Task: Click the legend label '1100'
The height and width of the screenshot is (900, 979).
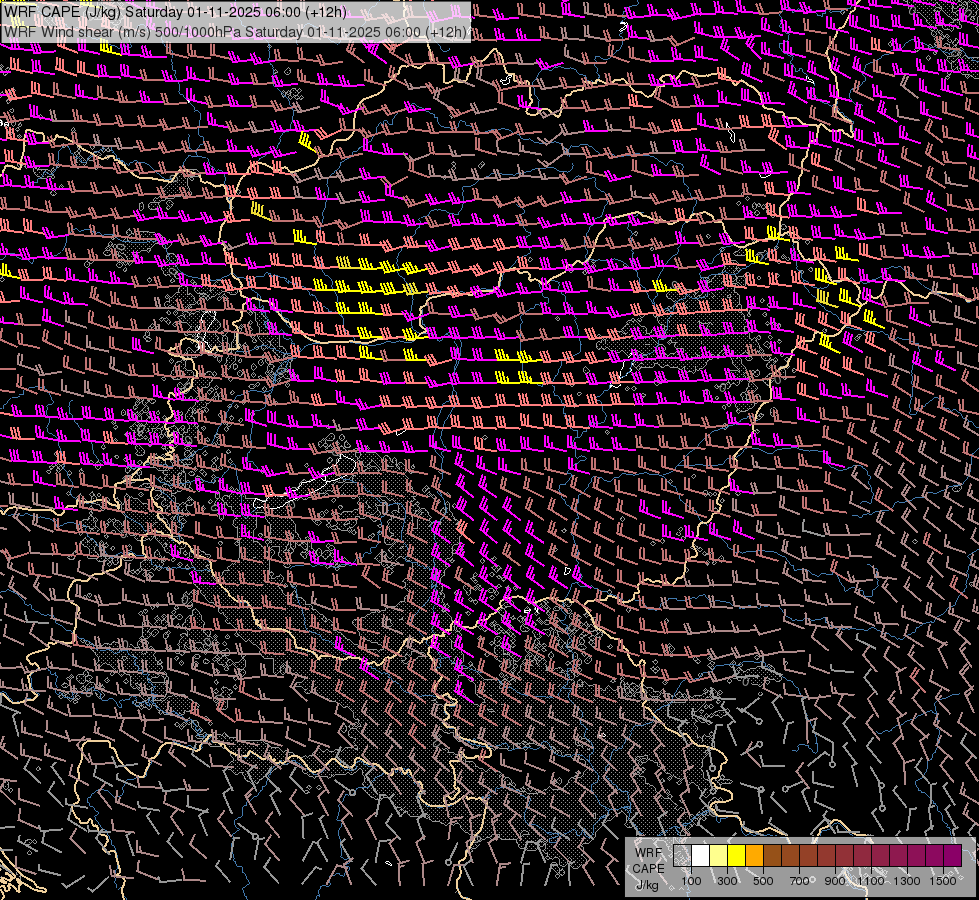Action: point(870,881)
